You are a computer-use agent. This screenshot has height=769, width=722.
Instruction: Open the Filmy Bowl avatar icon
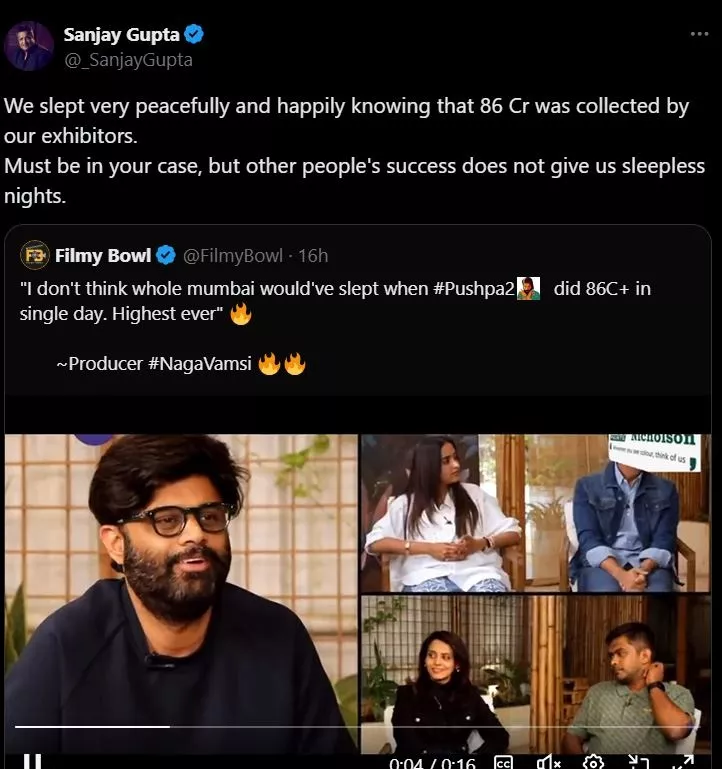tap(35, 256)
